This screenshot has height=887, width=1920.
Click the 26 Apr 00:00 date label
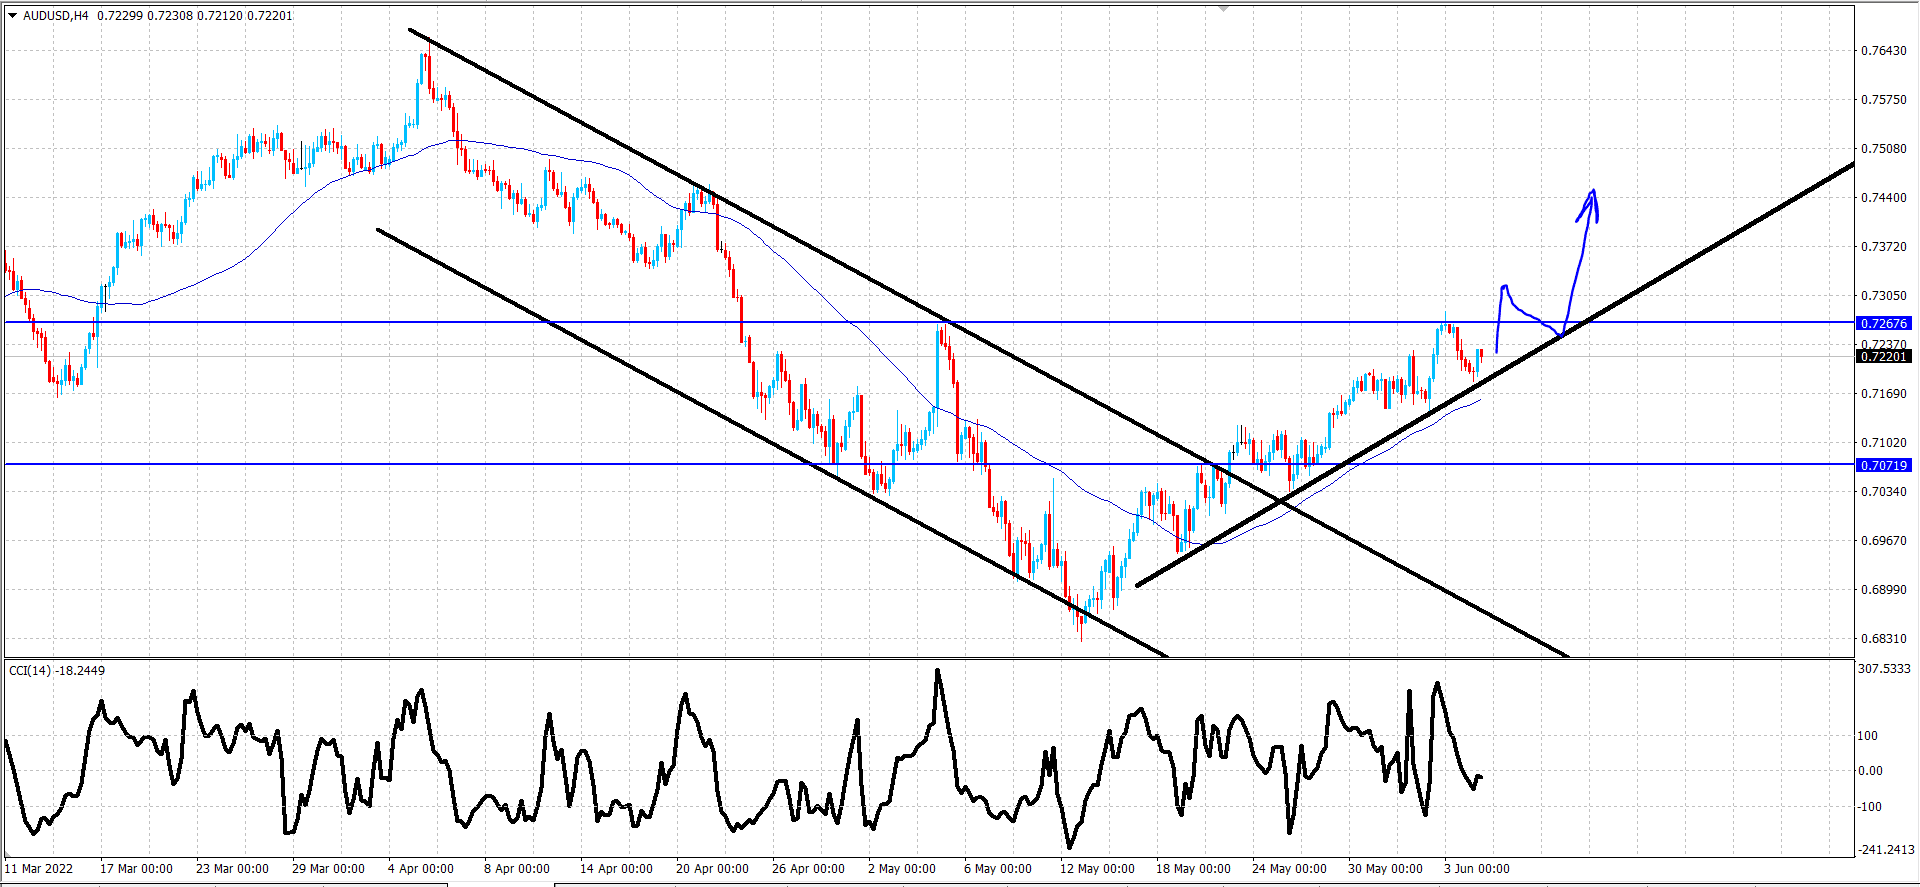pyautogui.click(x=808, y=868)
